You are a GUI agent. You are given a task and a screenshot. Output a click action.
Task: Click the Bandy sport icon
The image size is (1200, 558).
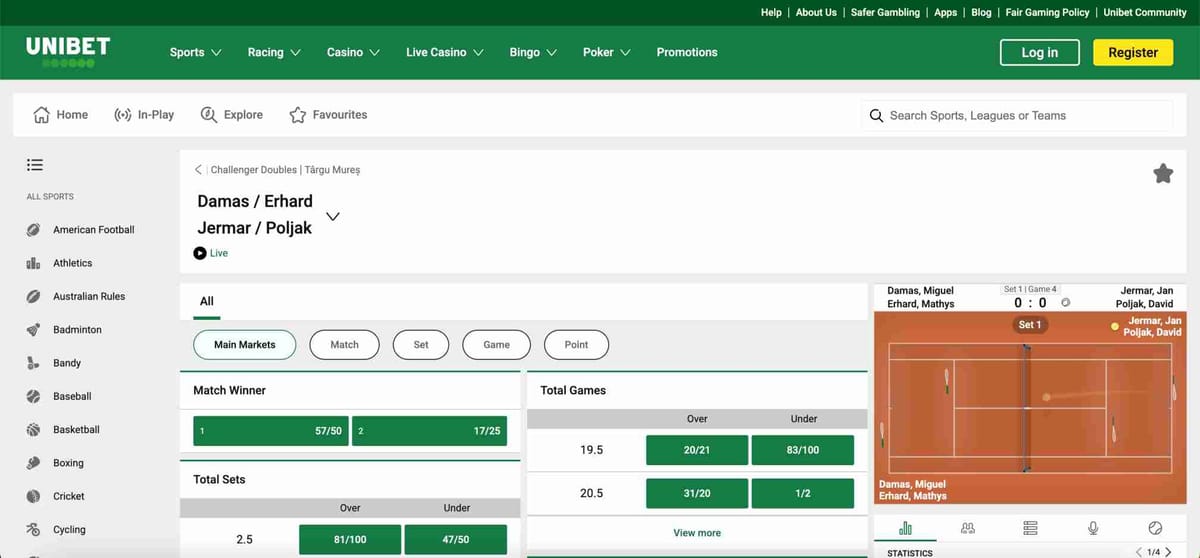(x=33, y=363)
